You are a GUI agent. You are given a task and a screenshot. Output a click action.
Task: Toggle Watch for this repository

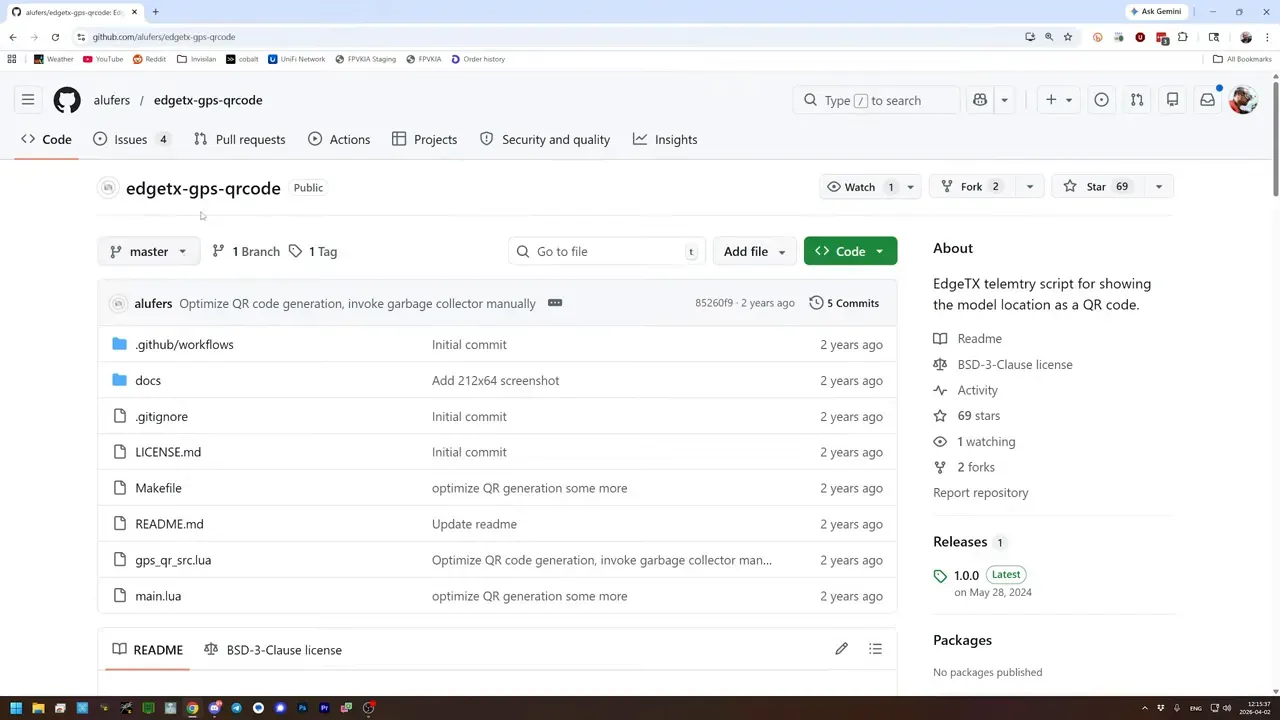(859, 187)
